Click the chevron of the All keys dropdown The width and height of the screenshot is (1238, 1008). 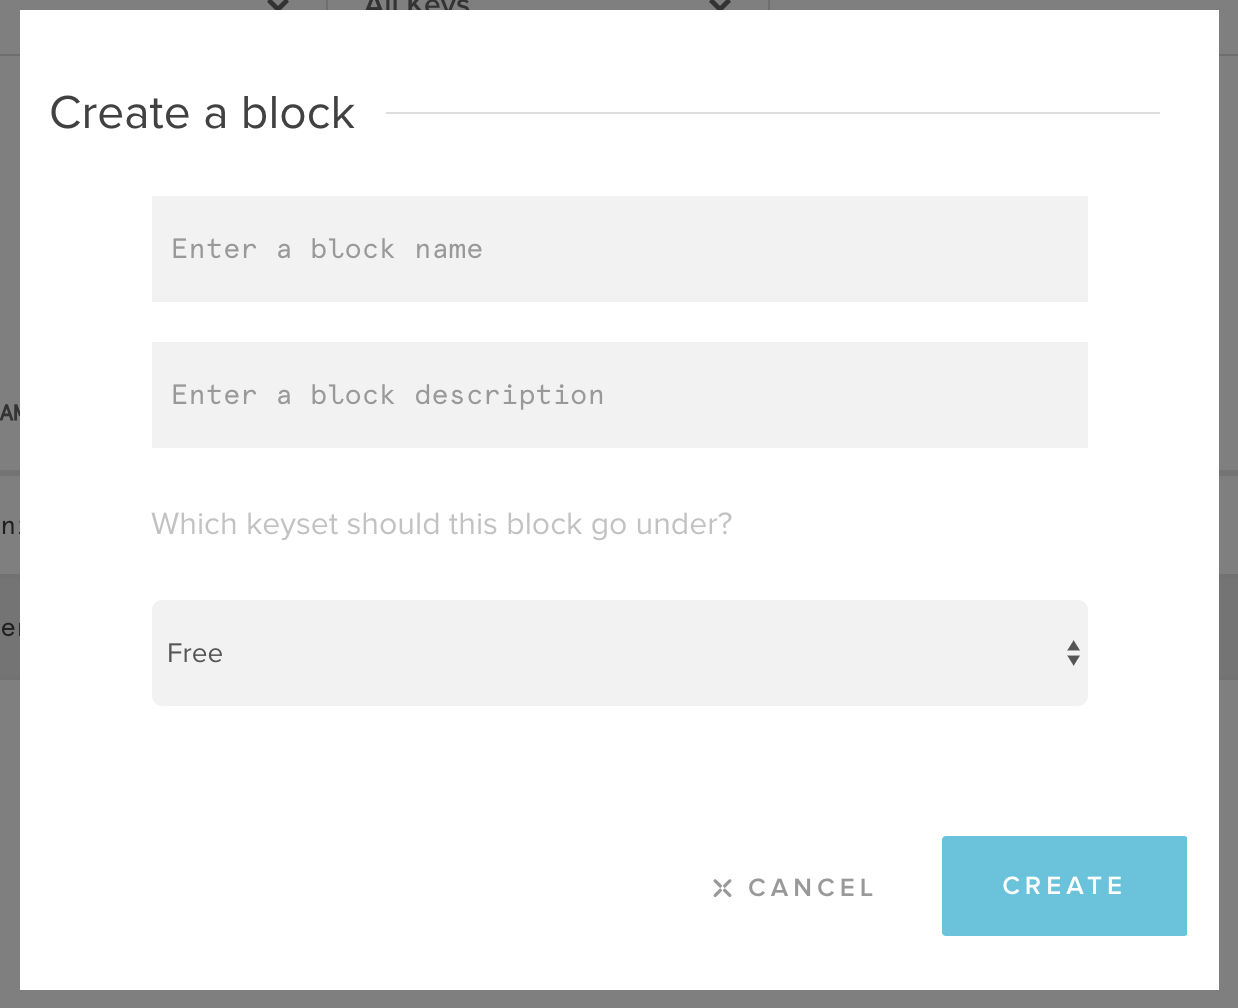pos(720,5)
